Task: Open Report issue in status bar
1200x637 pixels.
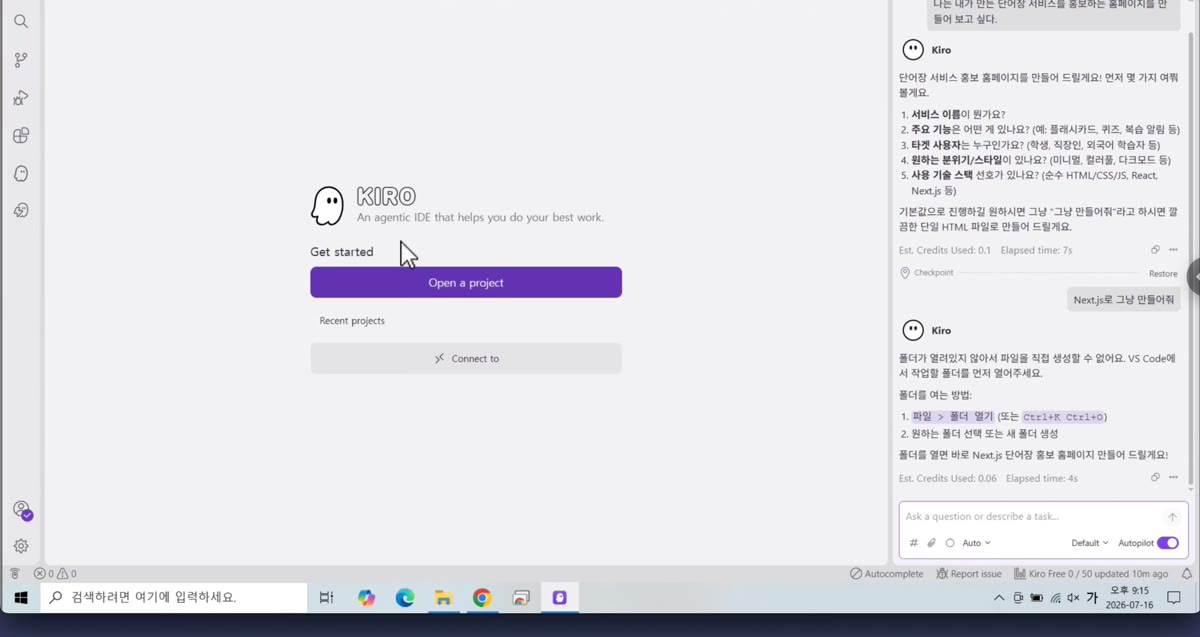Action: (969, 574)
